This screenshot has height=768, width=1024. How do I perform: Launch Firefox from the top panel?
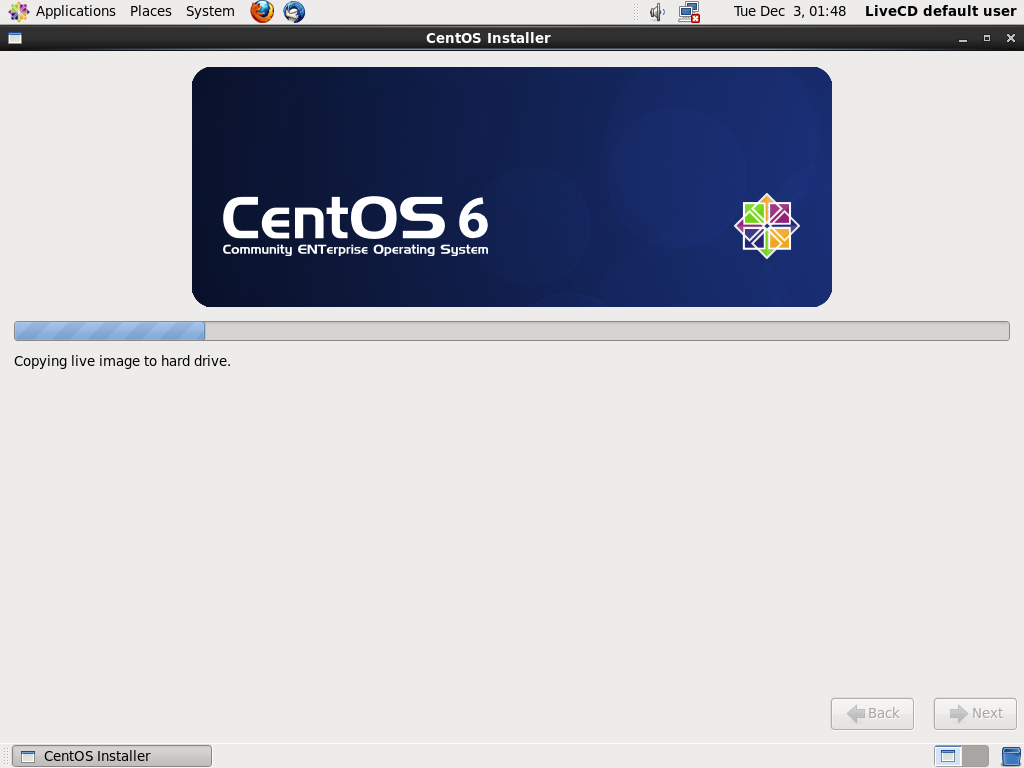[261, 11]
